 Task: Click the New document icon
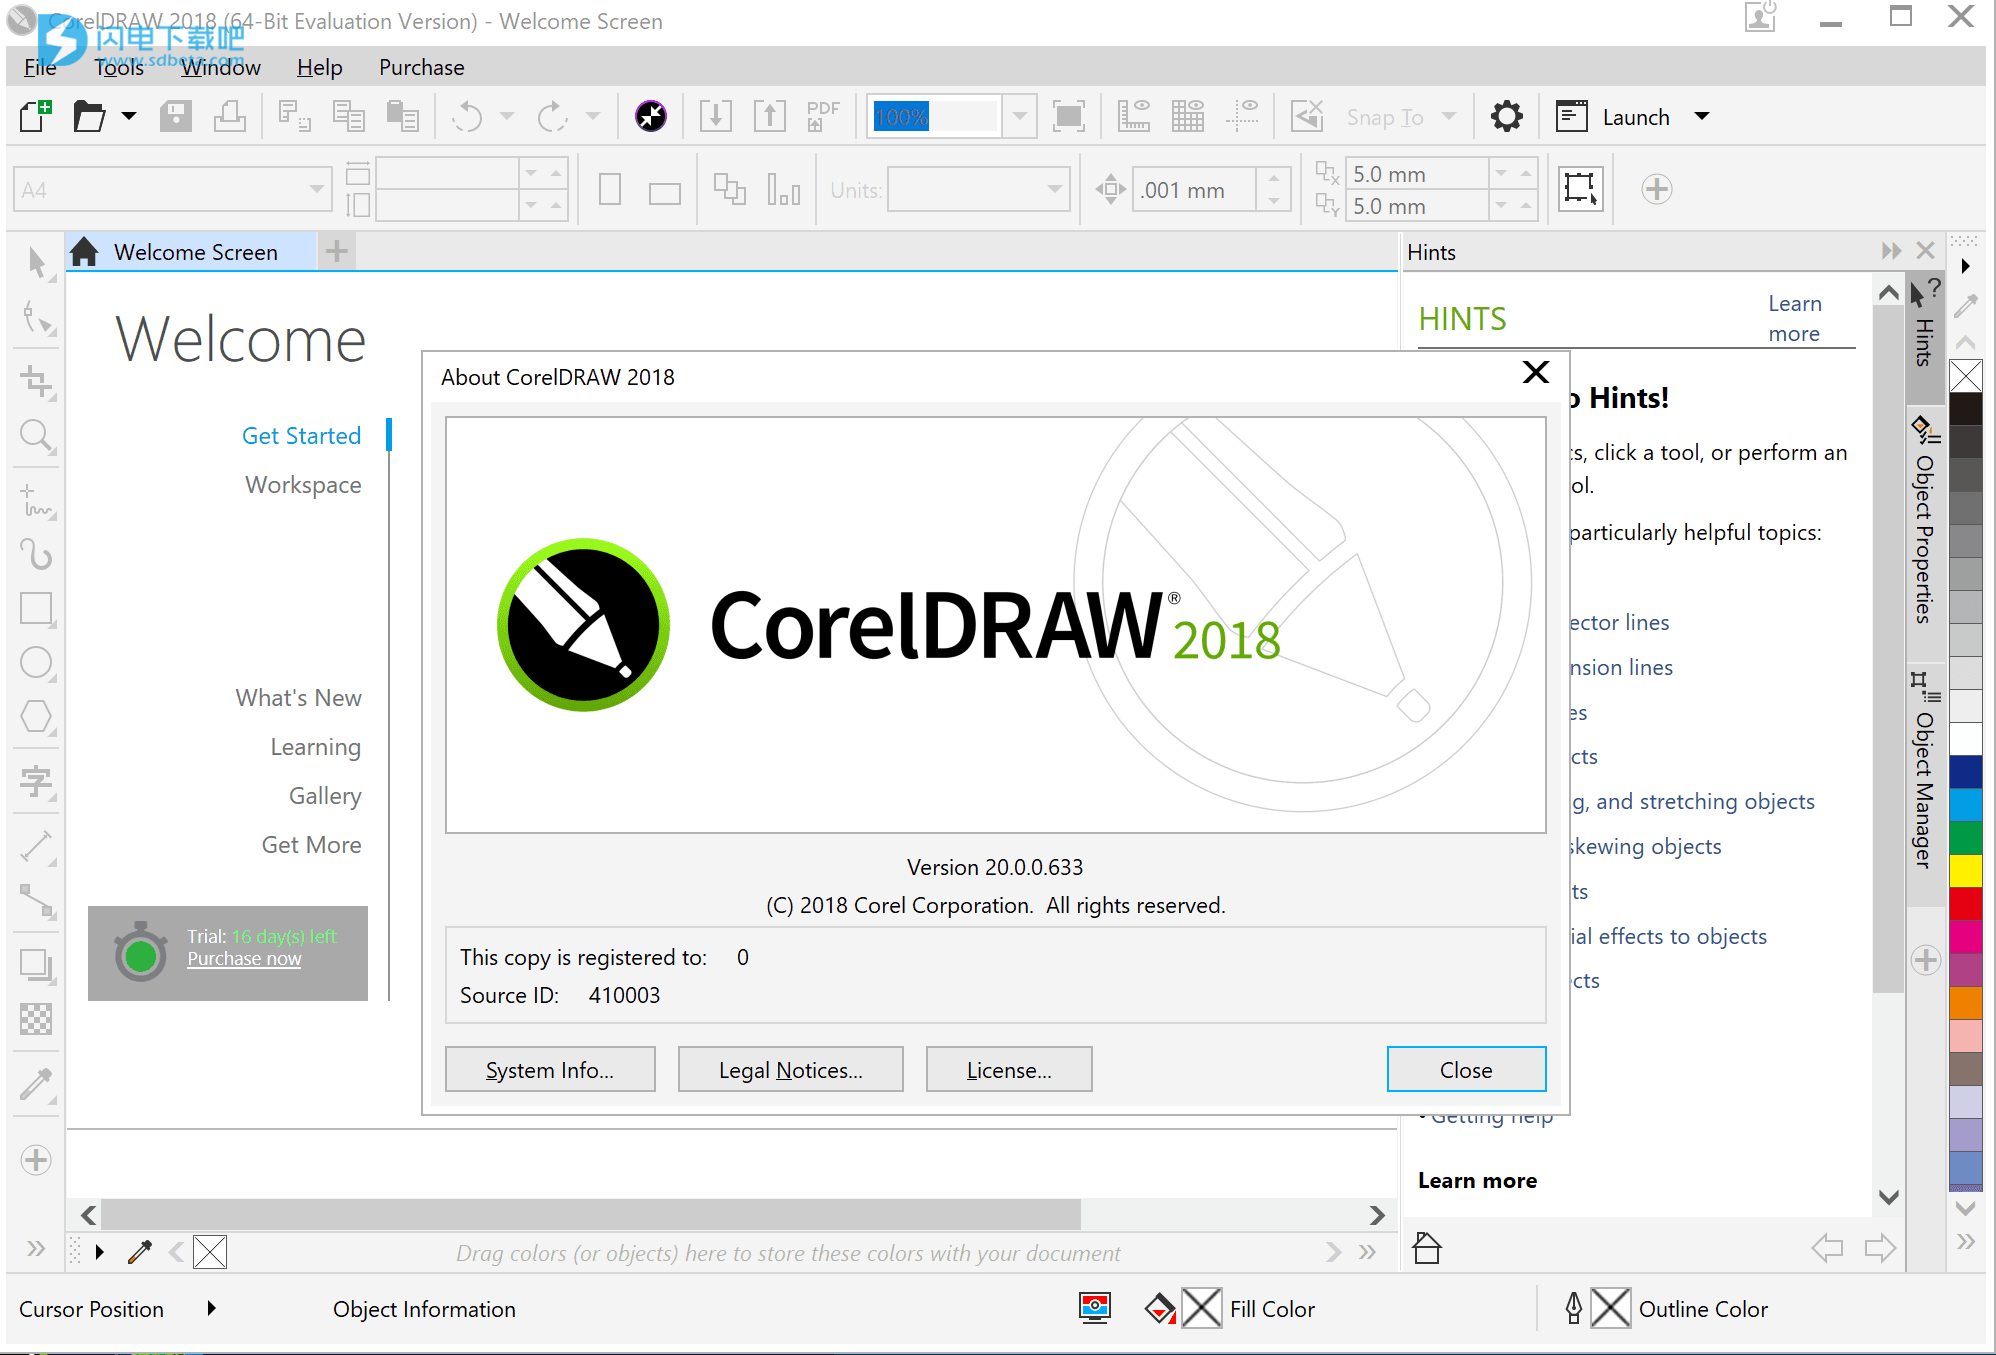36,117
